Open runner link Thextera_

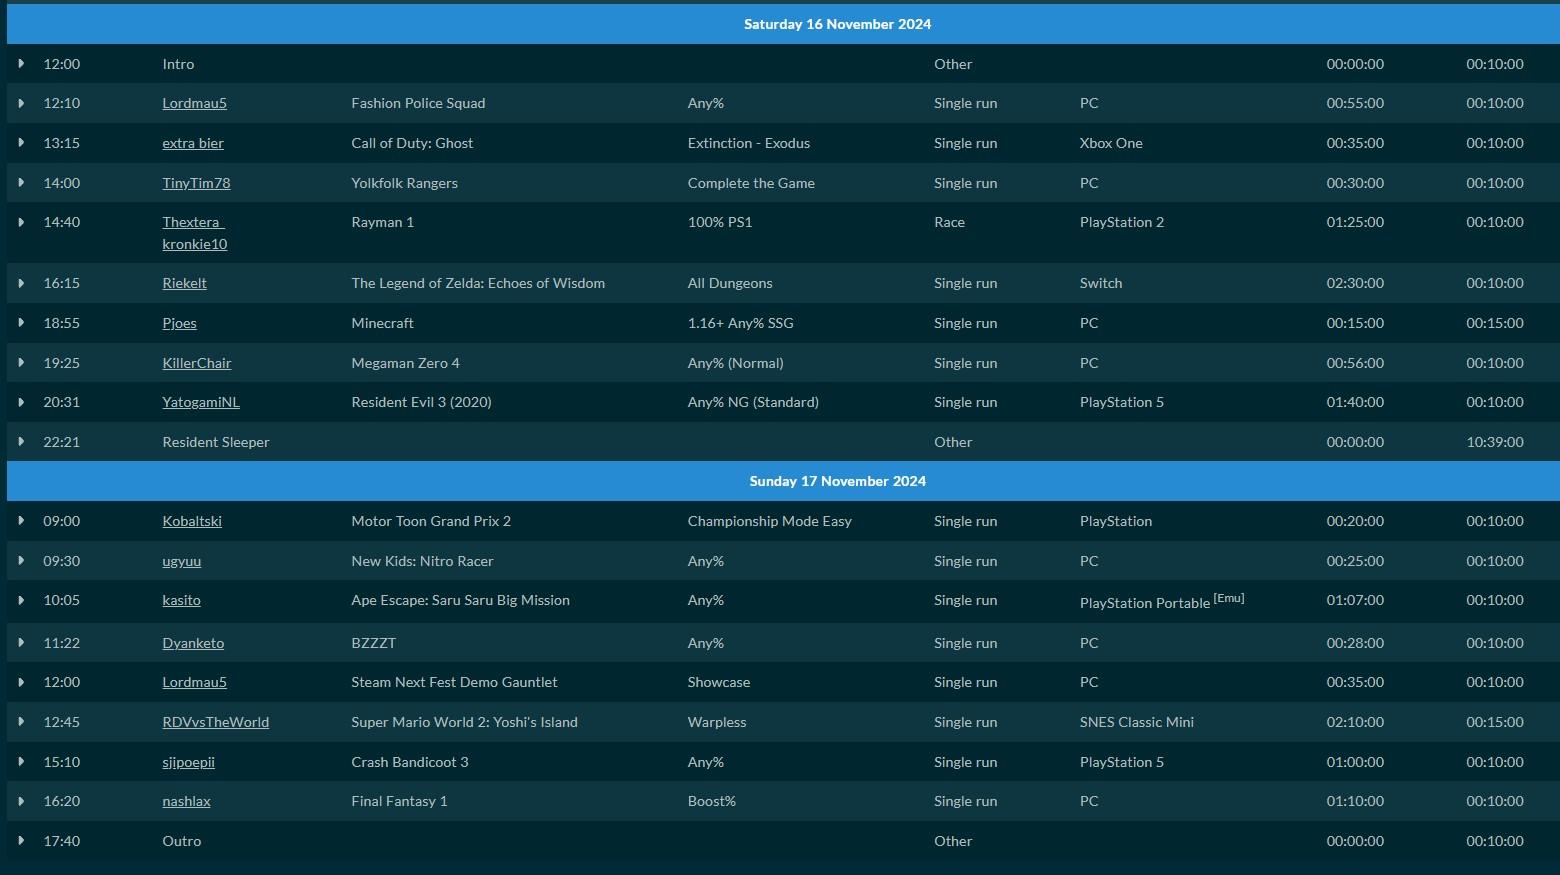pos(193,222)
